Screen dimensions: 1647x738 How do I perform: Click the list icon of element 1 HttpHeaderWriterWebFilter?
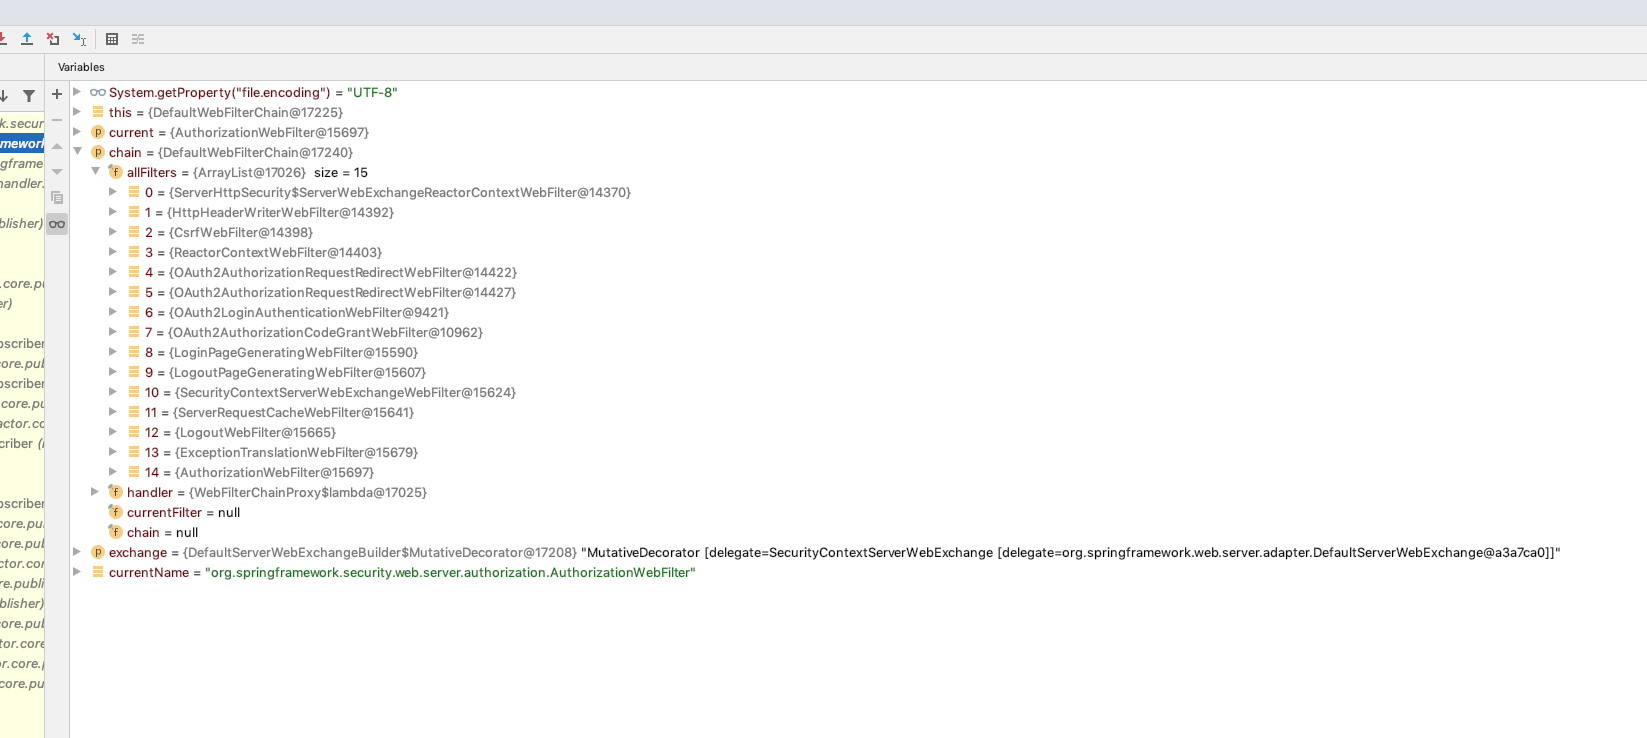click(x=134, y=212)
